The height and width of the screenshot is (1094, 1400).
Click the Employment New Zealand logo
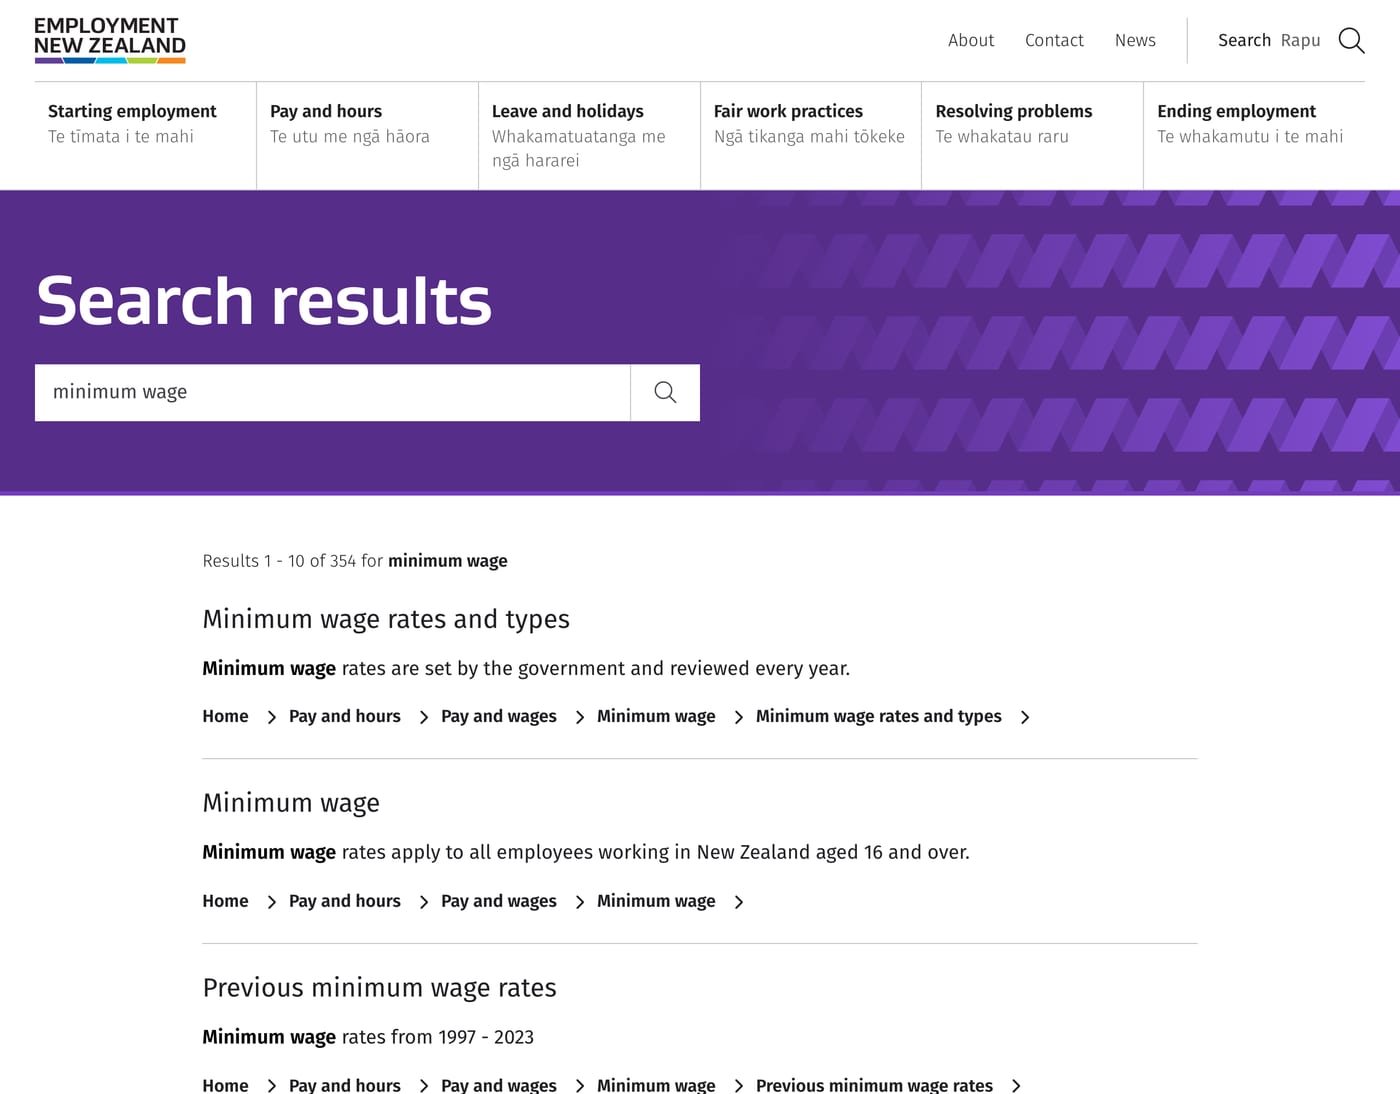[110, 40]
